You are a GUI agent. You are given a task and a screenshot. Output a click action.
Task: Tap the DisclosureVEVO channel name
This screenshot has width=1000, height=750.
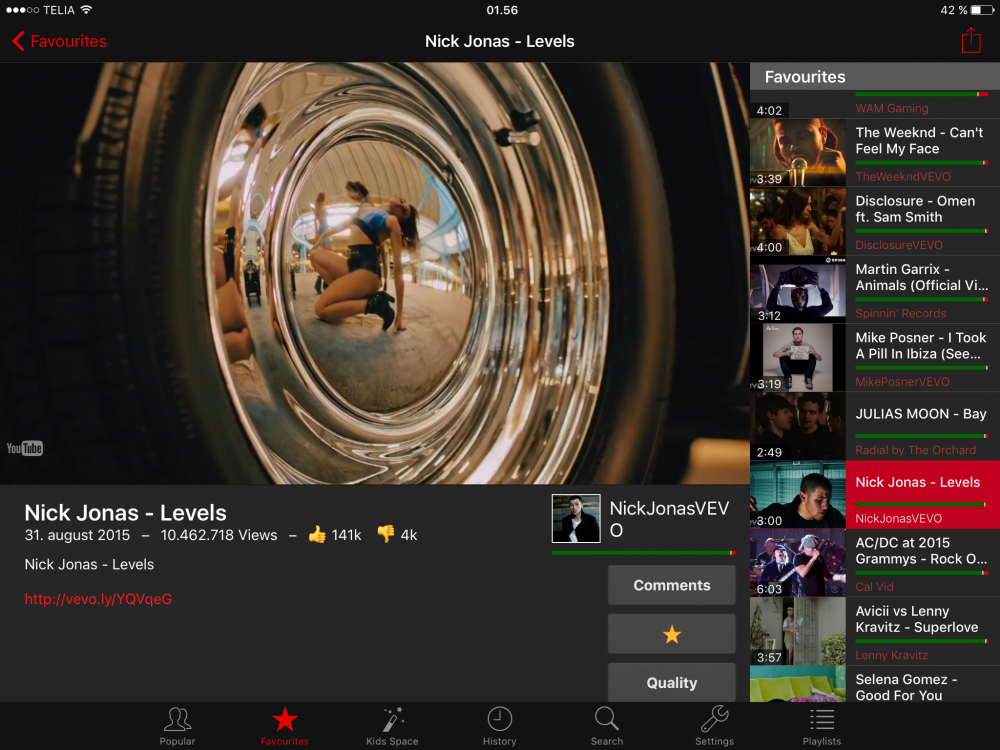tap(899, 245)
